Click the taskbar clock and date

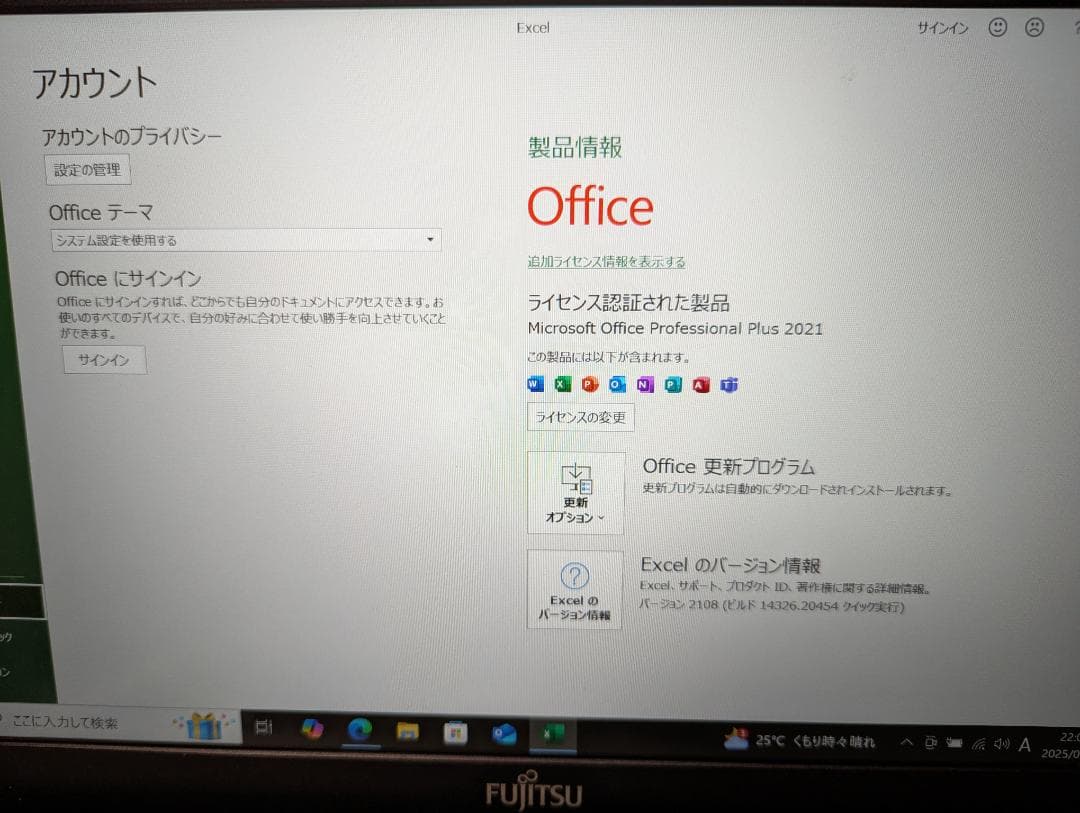pyautogui.click(x=1061, y=745)
